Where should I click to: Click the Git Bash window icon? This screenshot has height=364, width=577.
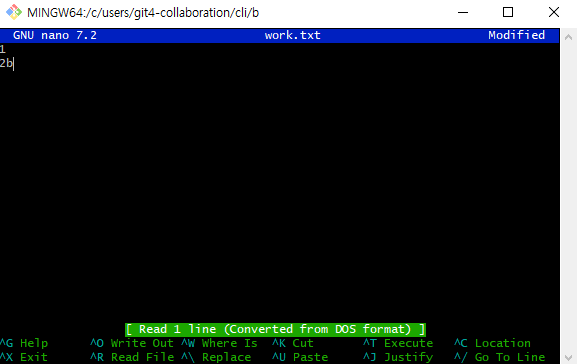click(x=14, y=12)
